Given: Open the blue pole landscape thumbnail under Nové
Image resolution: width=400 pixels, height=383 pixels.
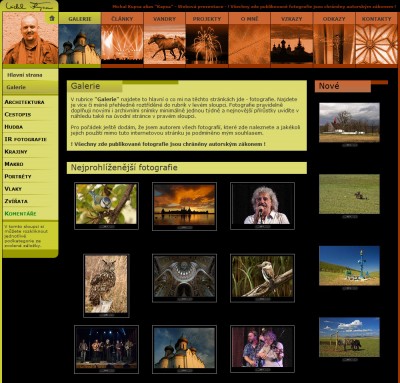Looking at the screenshot, I should click(349, 266).
